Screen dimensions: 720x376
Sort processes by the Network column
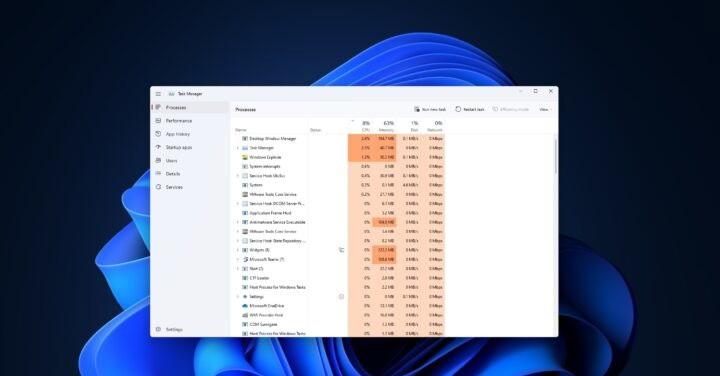coord(433,126)
